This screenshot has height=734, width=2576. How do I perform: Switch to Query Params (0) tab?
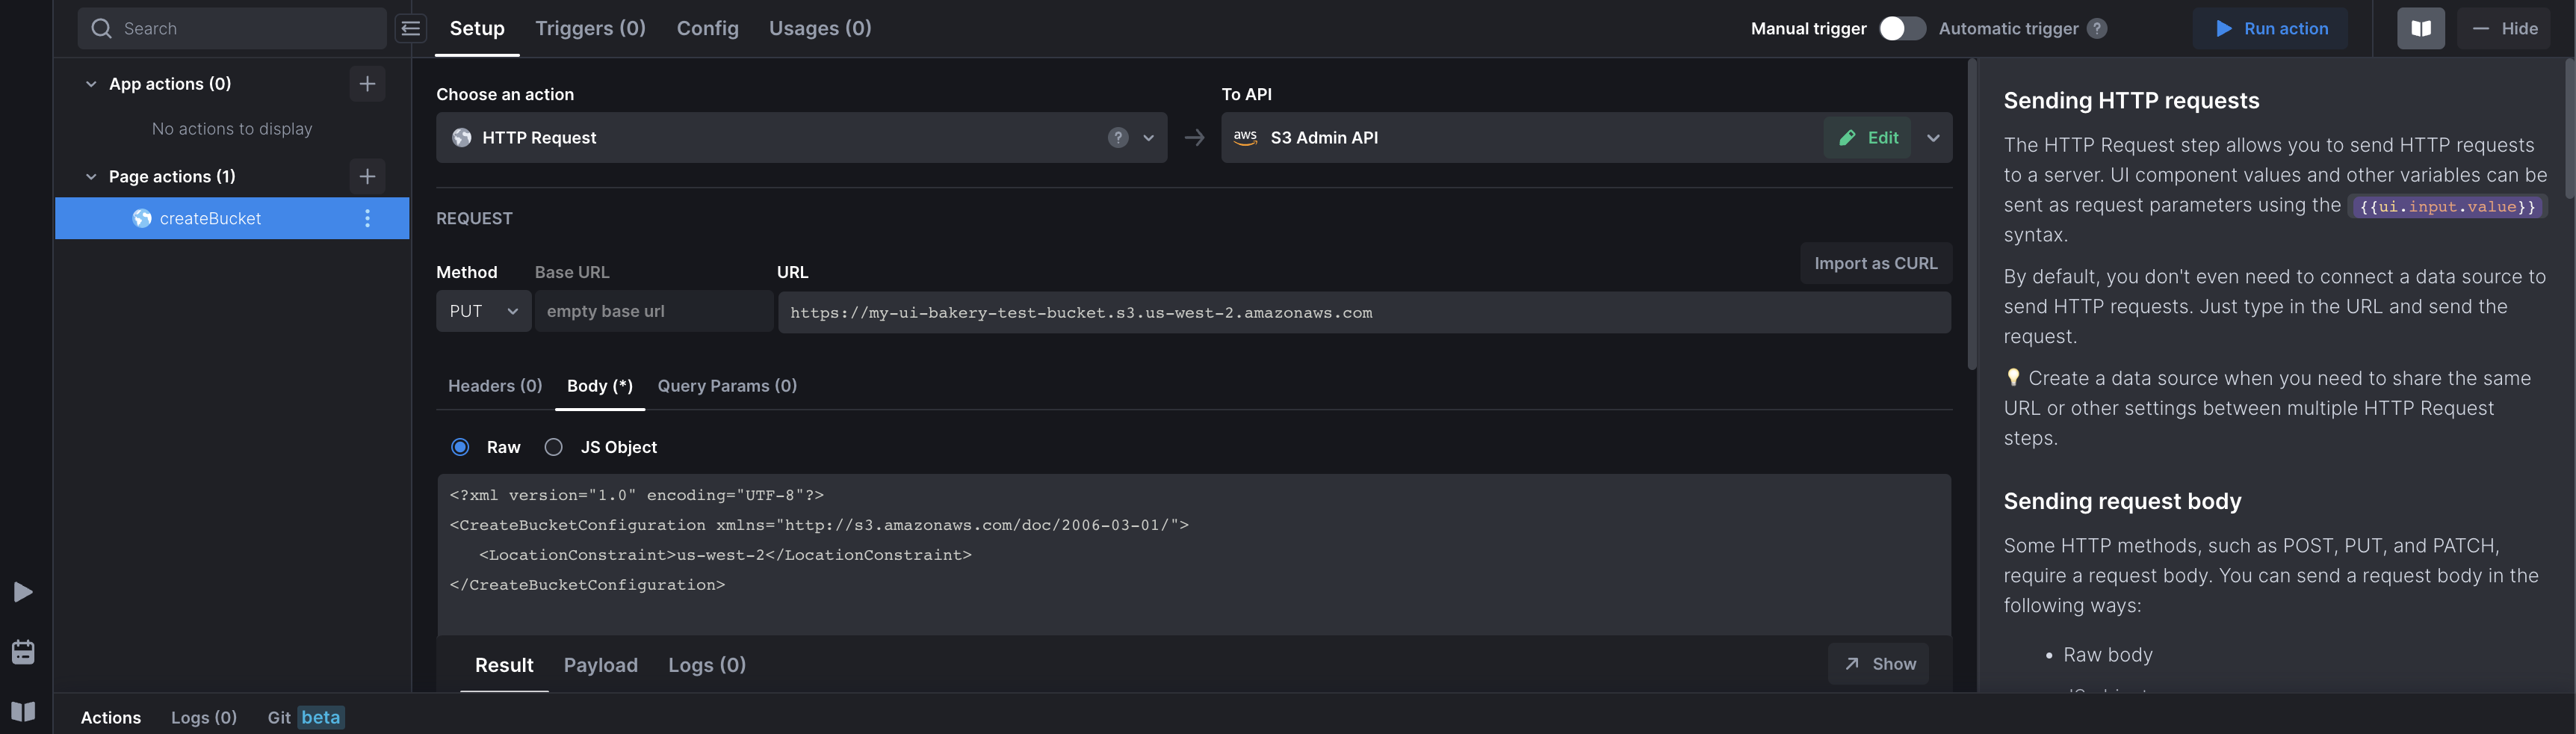(727, 386)
